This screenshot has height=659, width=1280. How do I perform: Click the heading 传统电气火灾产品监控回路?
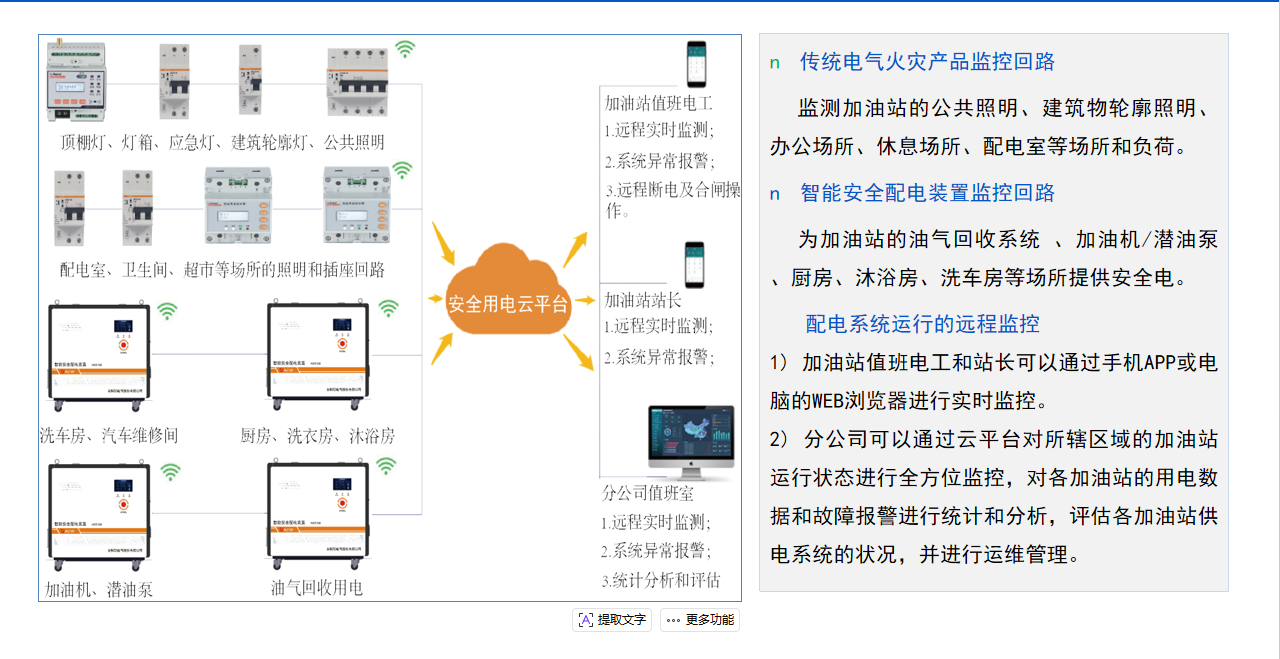click(x=927, y=62)
